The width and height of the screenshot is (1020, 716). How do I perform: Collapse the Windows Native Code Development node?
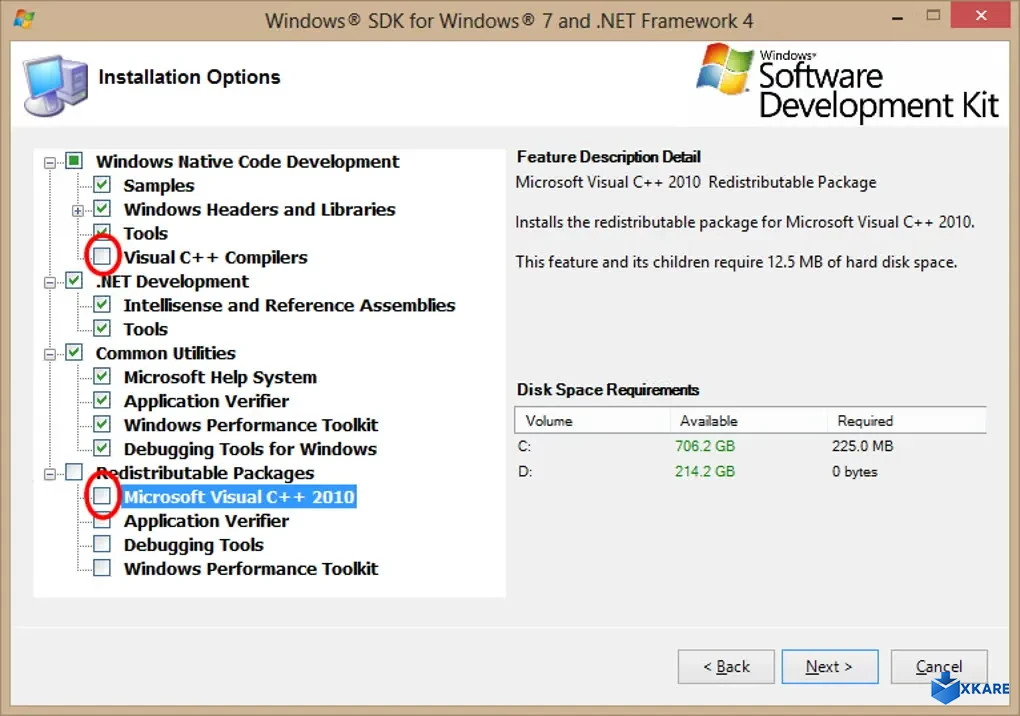tap(49, 162)
